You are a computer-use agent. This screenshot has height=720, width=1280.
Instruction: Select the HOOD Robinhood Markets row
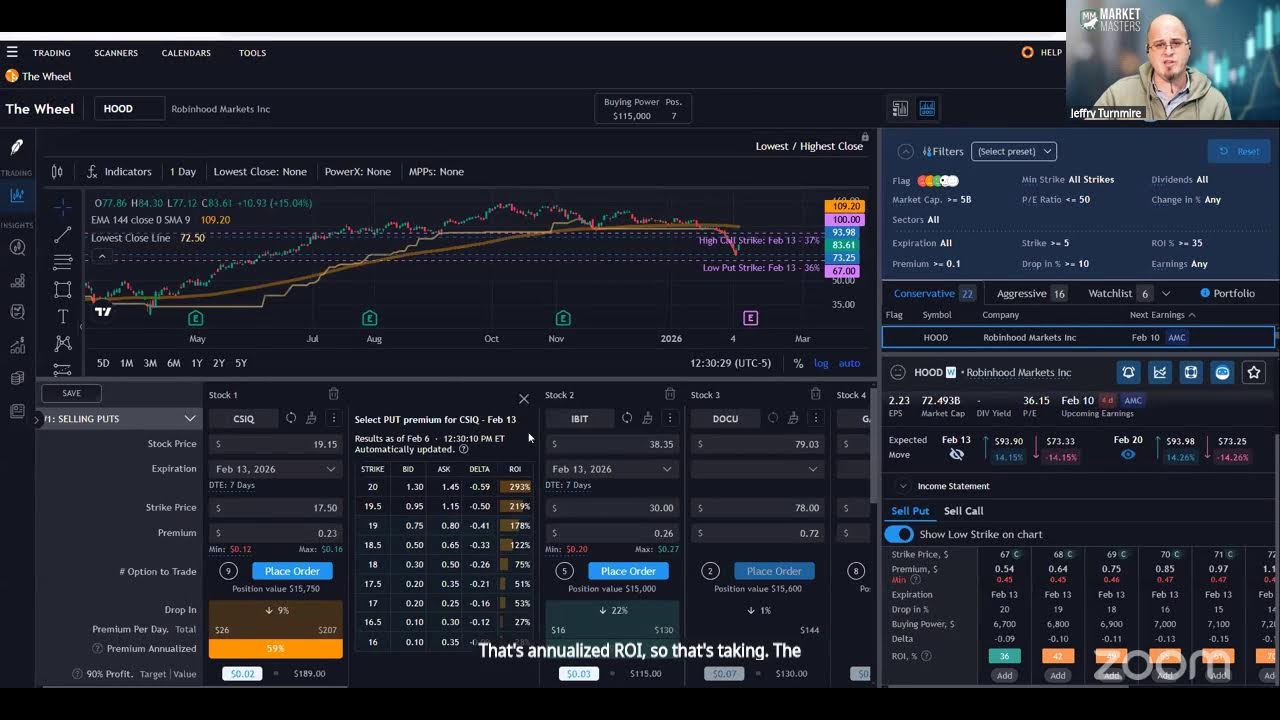pos(1078,338)
